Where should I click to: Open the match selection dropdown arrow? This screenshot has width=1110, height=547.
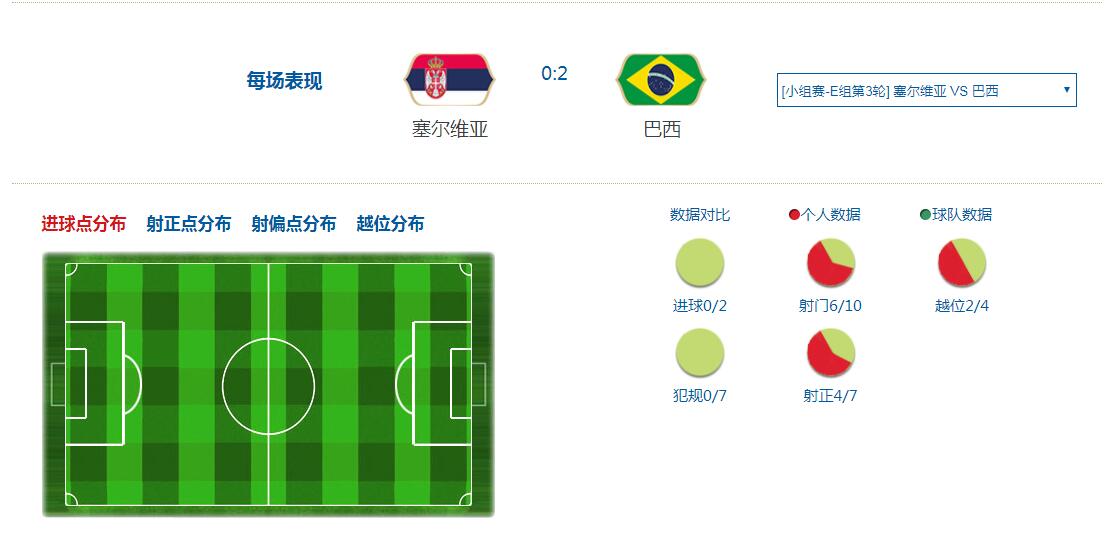click(1066, 90)
